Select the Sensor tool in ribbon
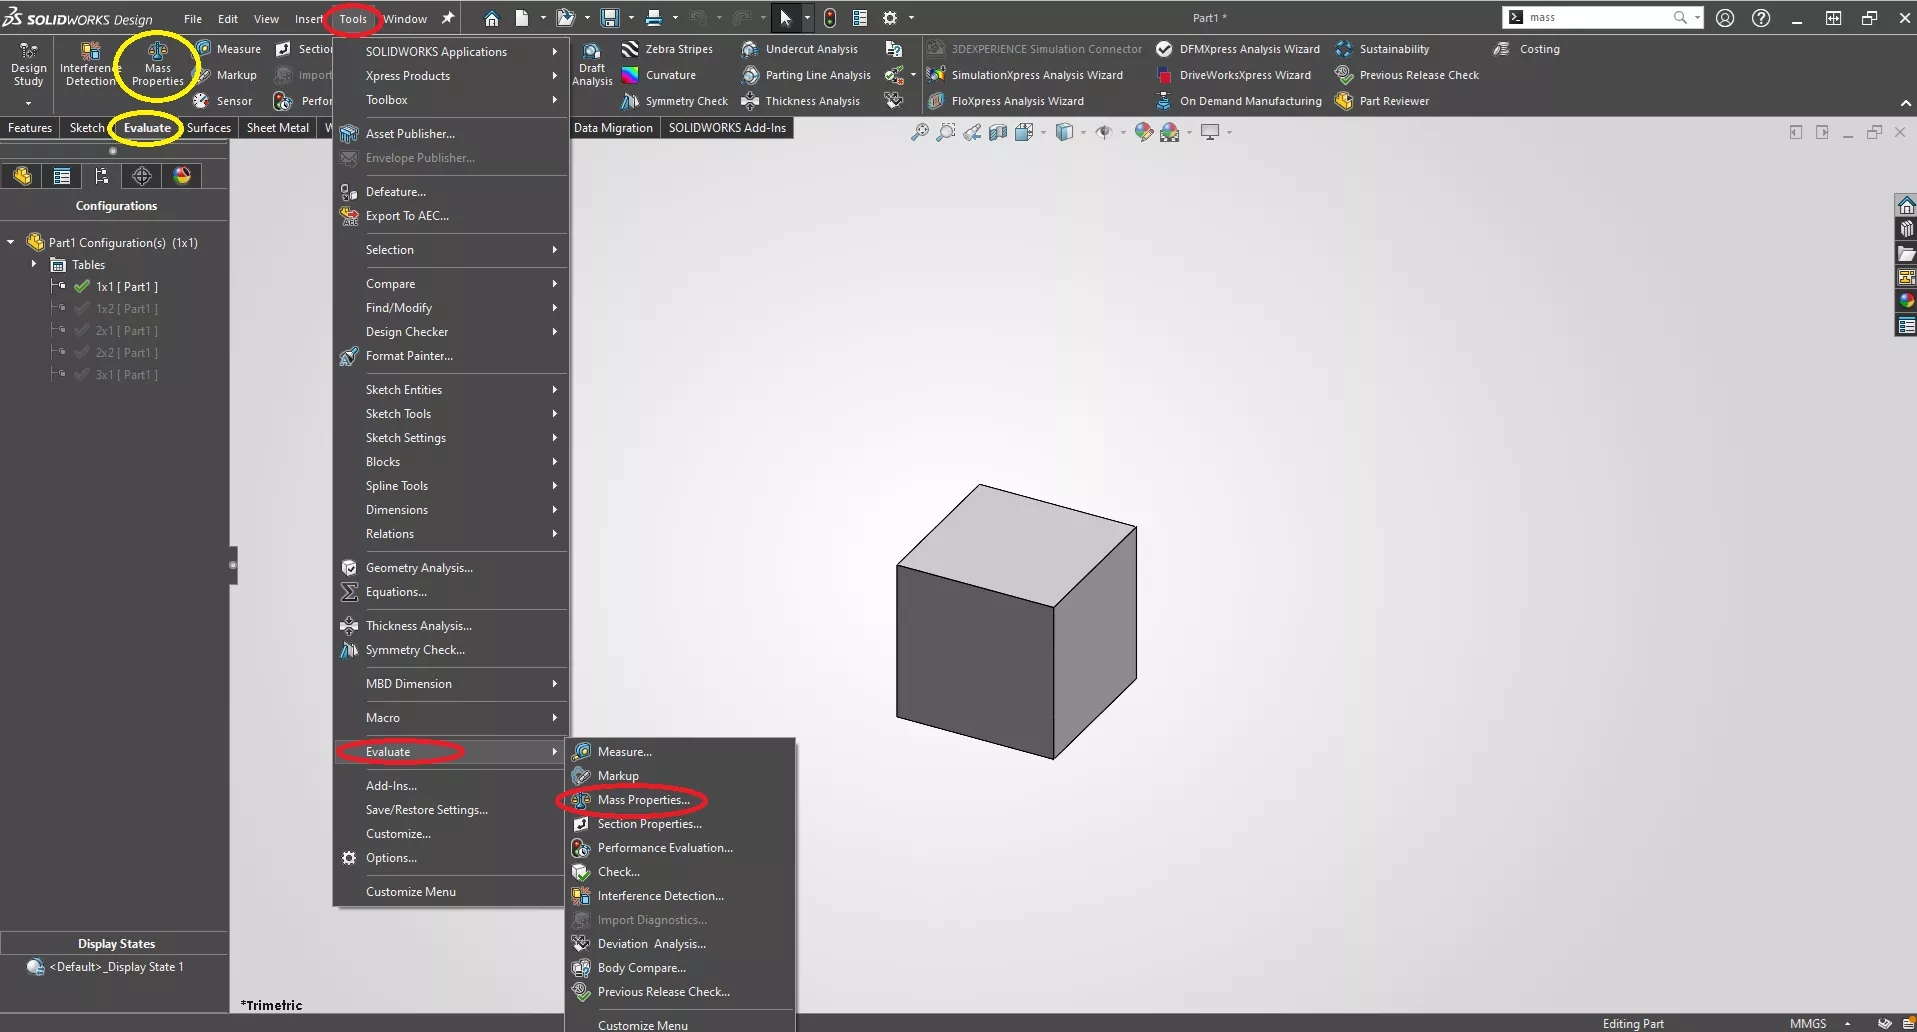Image resolution: width=1917 pixels, height=1032 pixels. [x=224, y=101]
